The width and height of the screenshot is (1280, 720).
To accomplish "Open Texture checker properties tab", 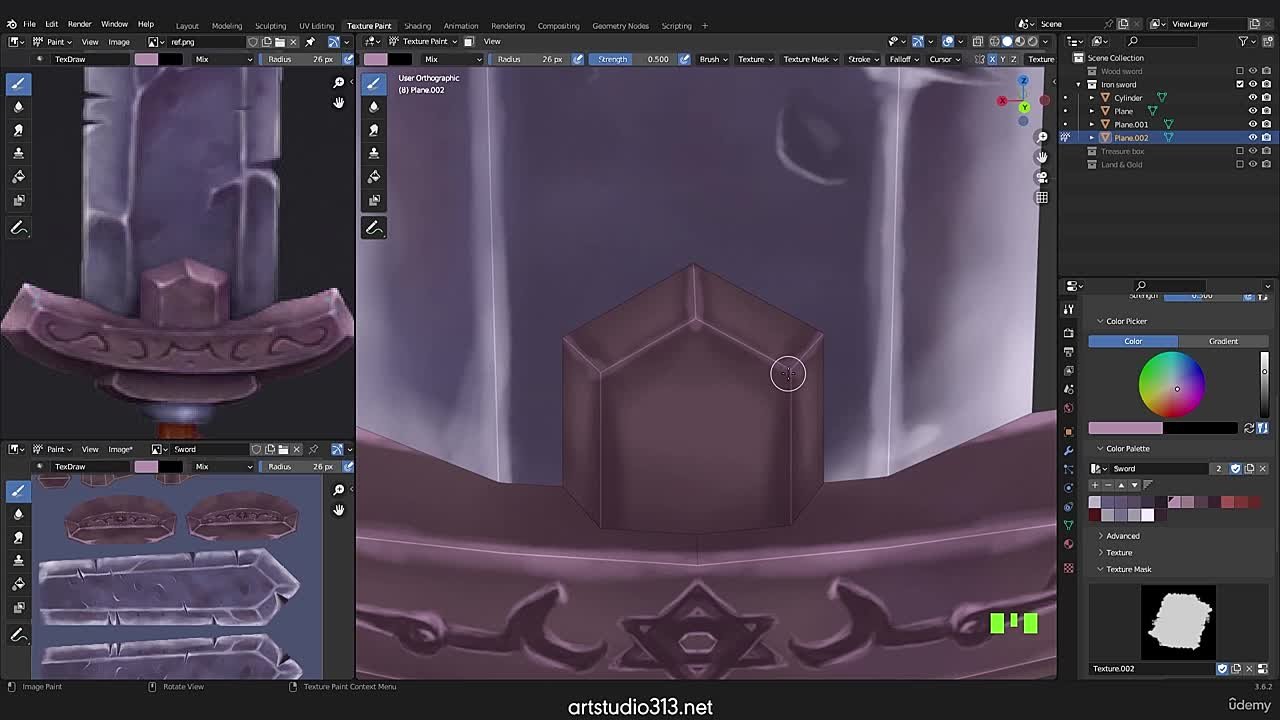I will click(1069, 568).
